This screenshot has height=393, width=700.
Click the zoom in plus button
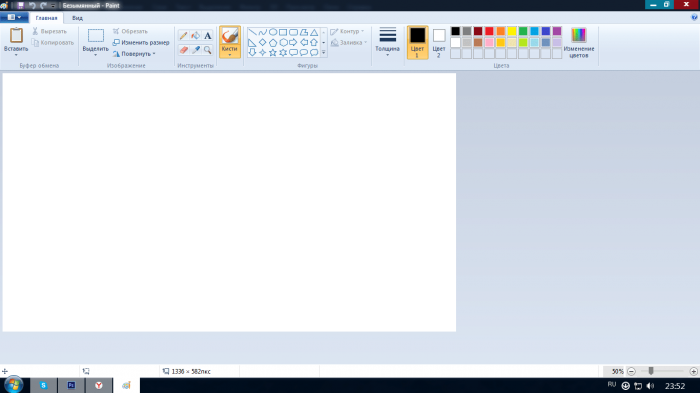693,372
